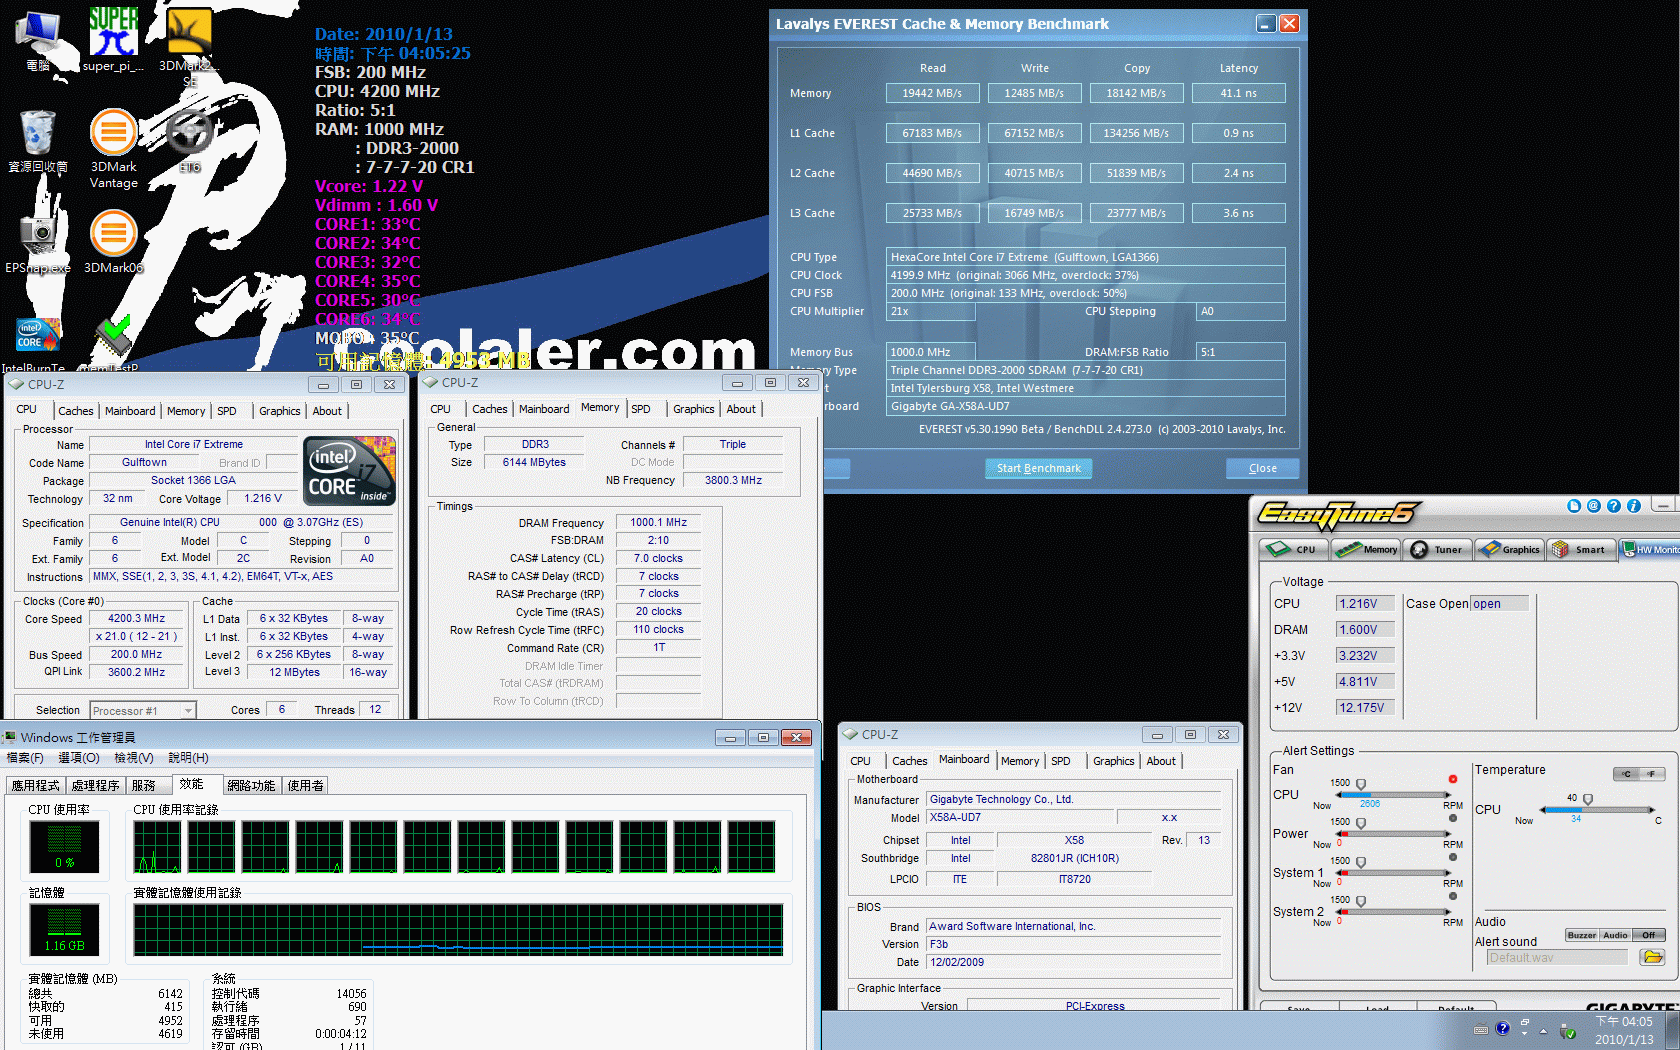
Task: Switch temperature unit to Celsius
Action: [1627, 774]
